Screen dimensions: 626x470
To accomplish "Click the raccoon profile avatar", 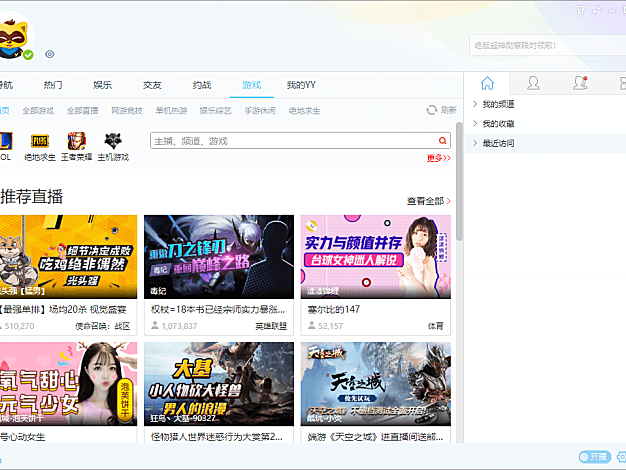I will point(13,38).
